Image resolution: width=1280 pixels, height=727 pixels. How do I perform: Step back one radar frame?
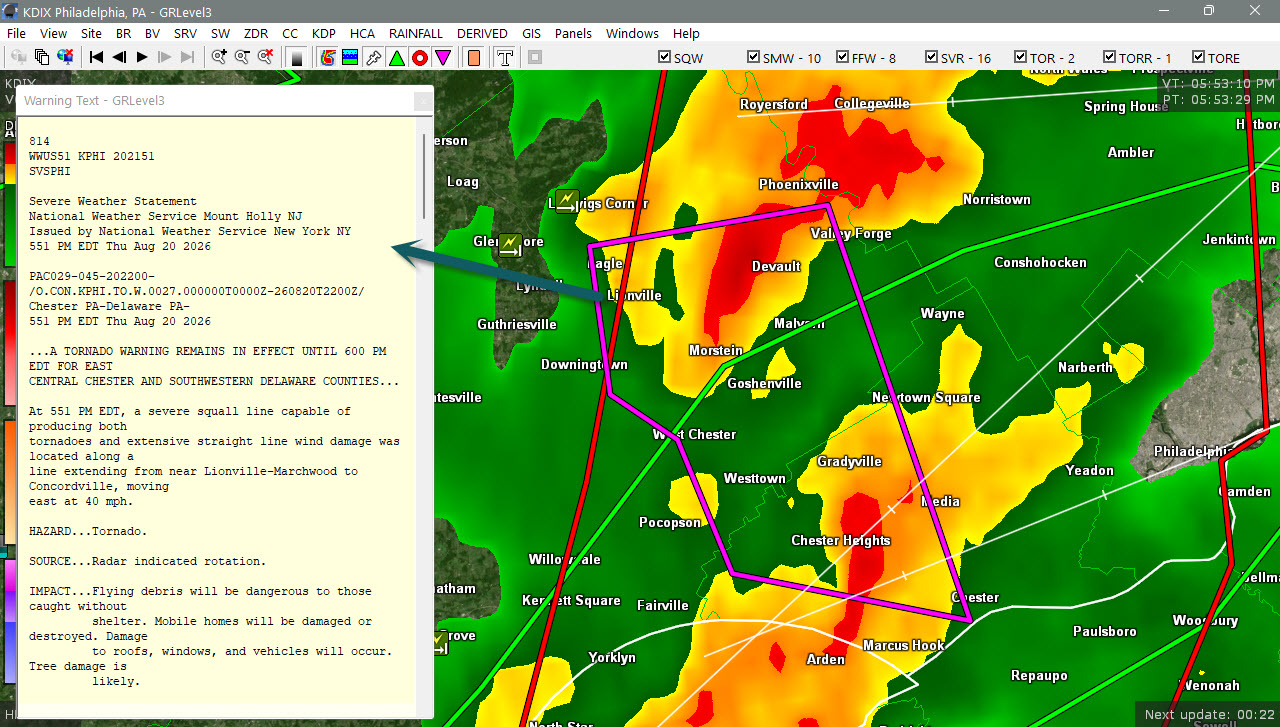click(119, 57)
